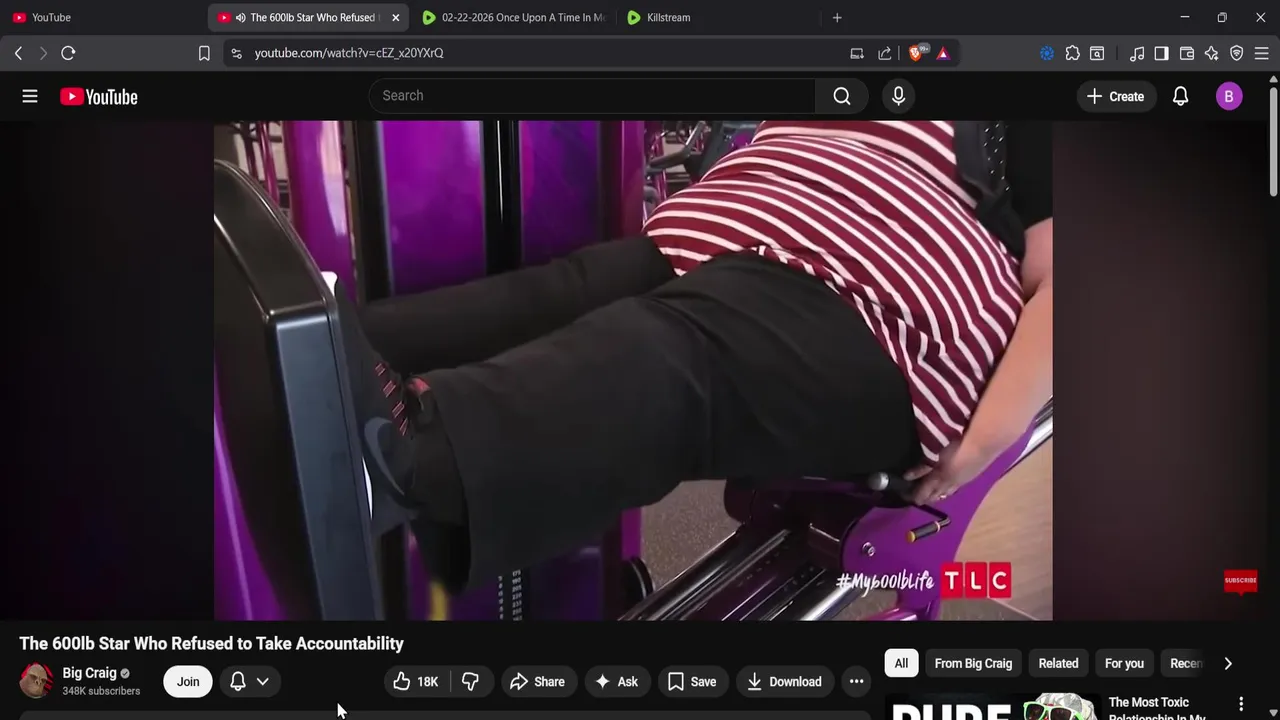Like the video with 18K likes
This screenshot has width=1280, height=720.
[416, 681]
